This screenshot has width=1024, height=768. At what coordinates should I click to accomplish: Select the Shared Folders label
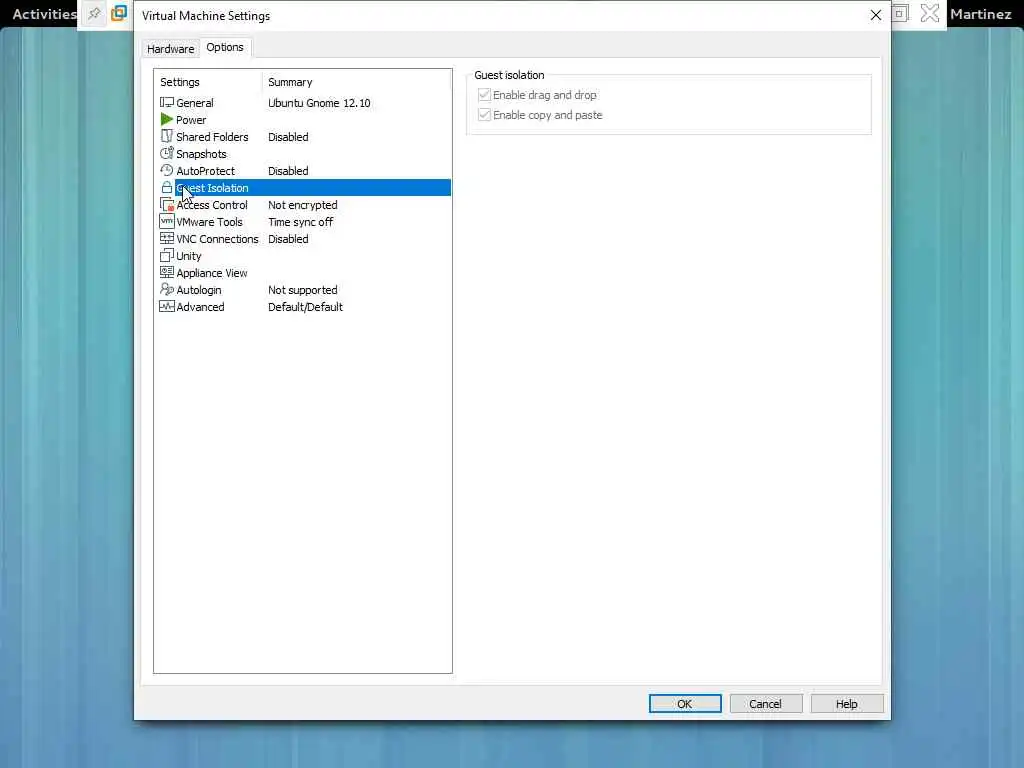(x=212, y=136)
